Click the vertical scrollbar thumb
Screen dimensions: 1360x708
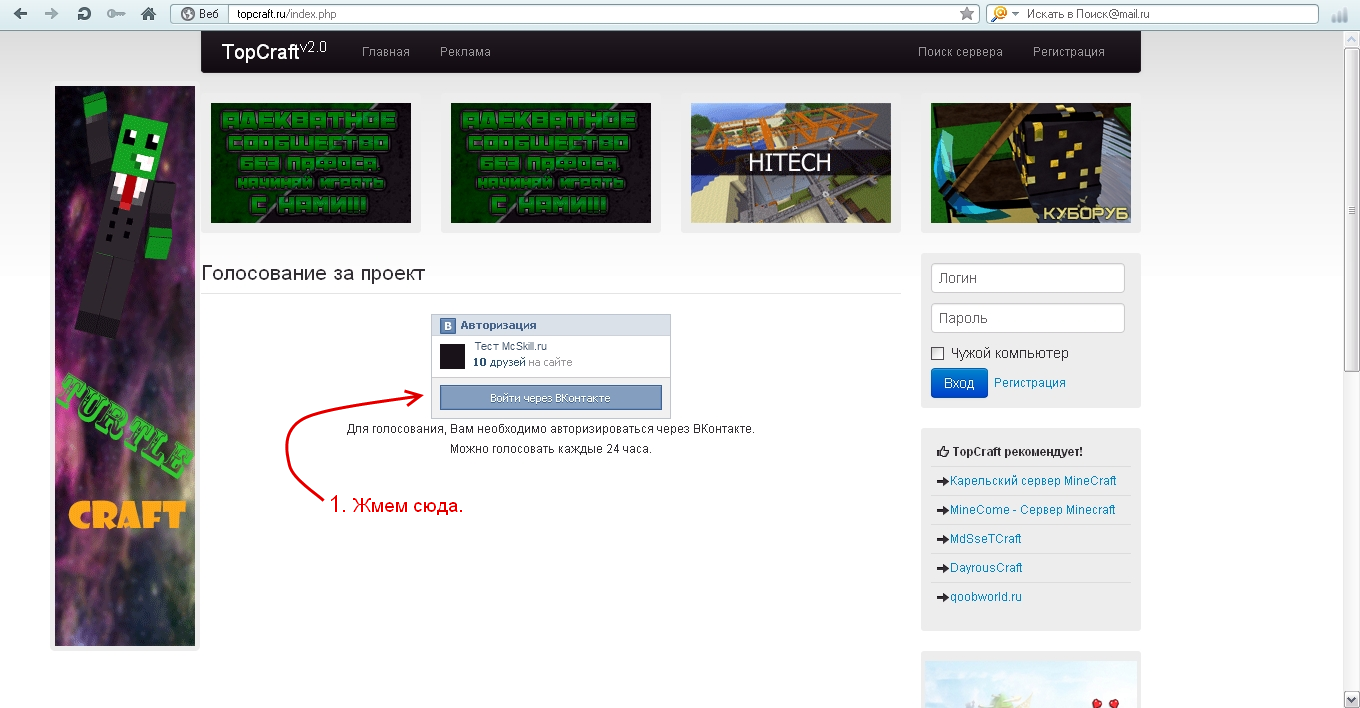[x=1352, y=209]
